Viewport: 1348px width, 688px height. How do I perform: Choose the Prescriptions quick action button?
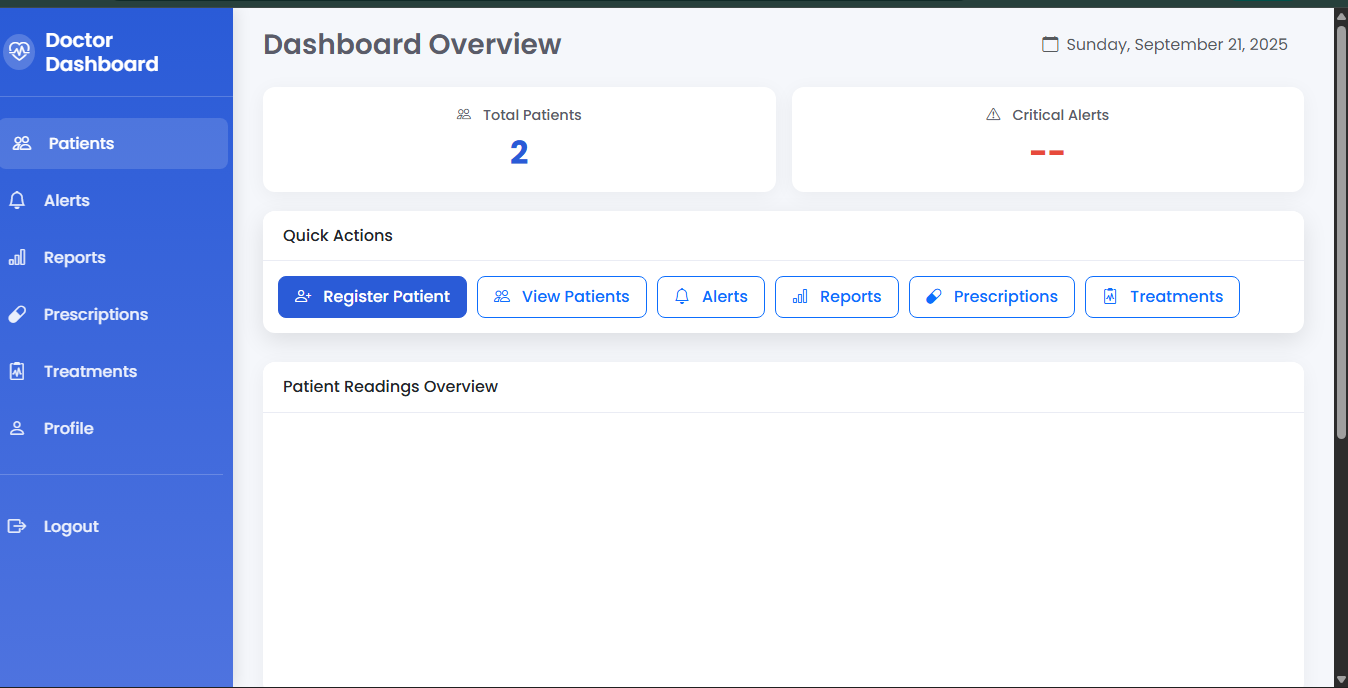coord(991,297)
